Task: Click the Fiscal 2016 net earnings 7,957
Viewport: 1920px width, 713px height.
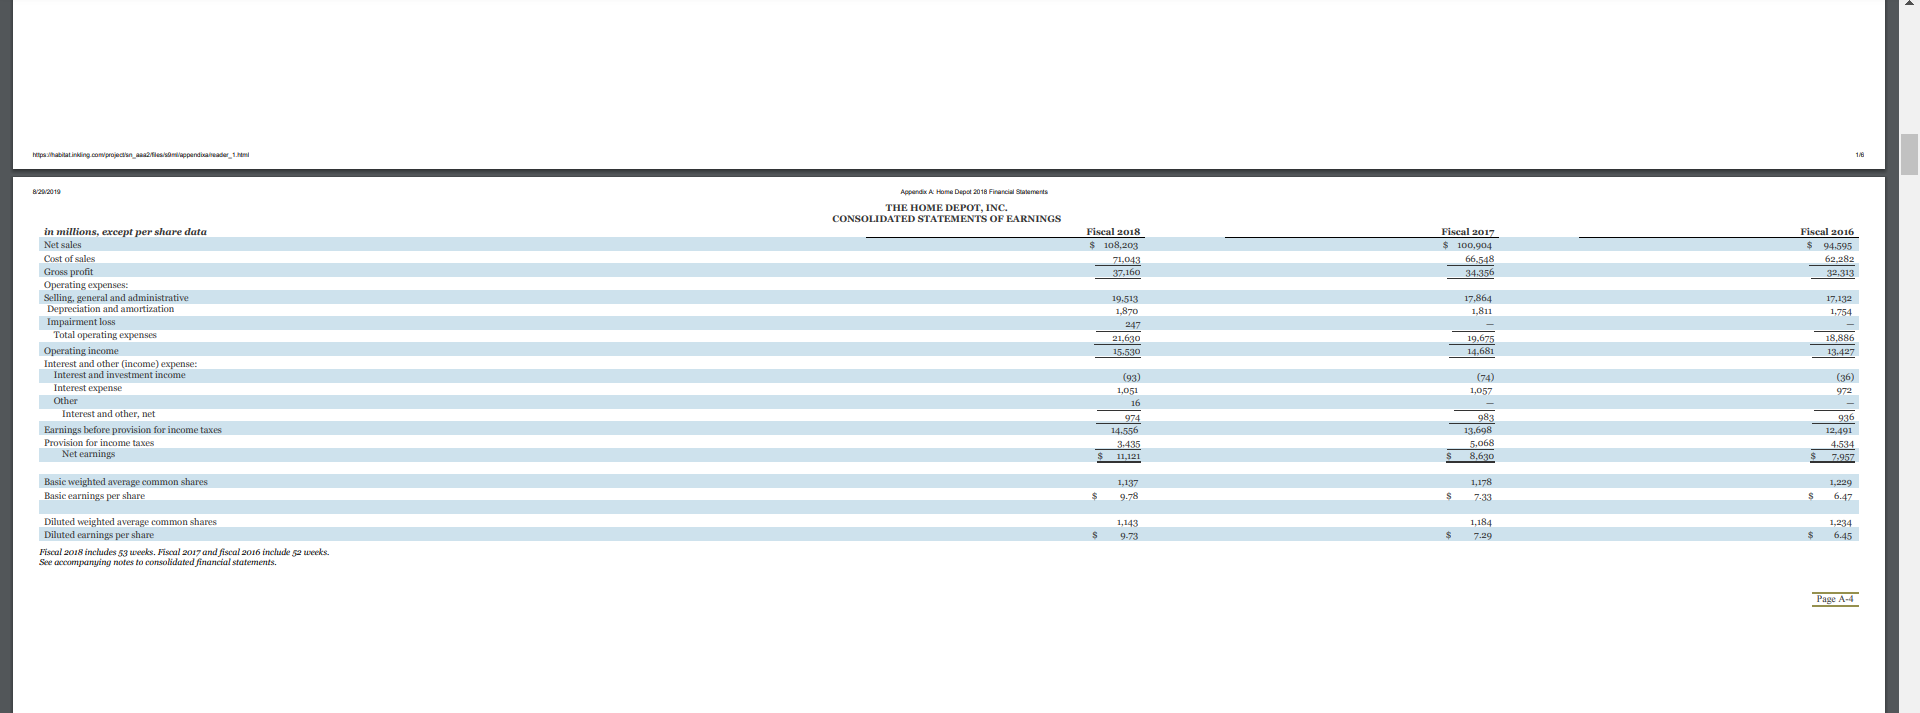Action: 1842,457
